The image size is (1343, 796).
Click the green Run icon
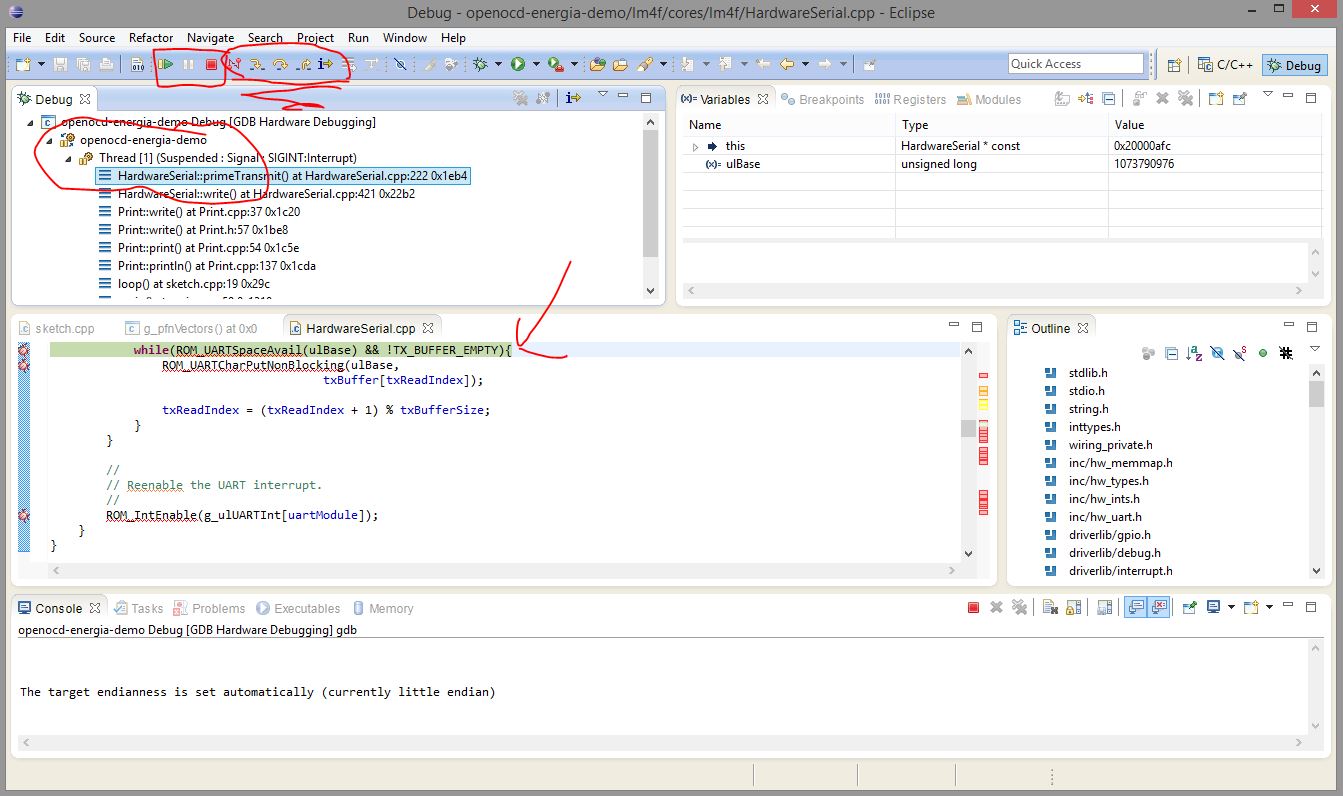coord(517,64)
